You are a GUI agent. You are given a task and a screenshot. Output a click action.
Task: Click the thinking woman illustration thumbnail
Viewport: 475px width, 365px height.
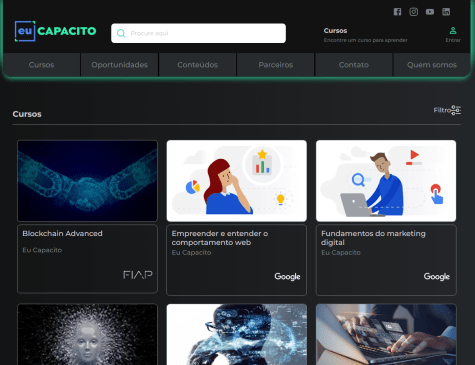(237, 181)
